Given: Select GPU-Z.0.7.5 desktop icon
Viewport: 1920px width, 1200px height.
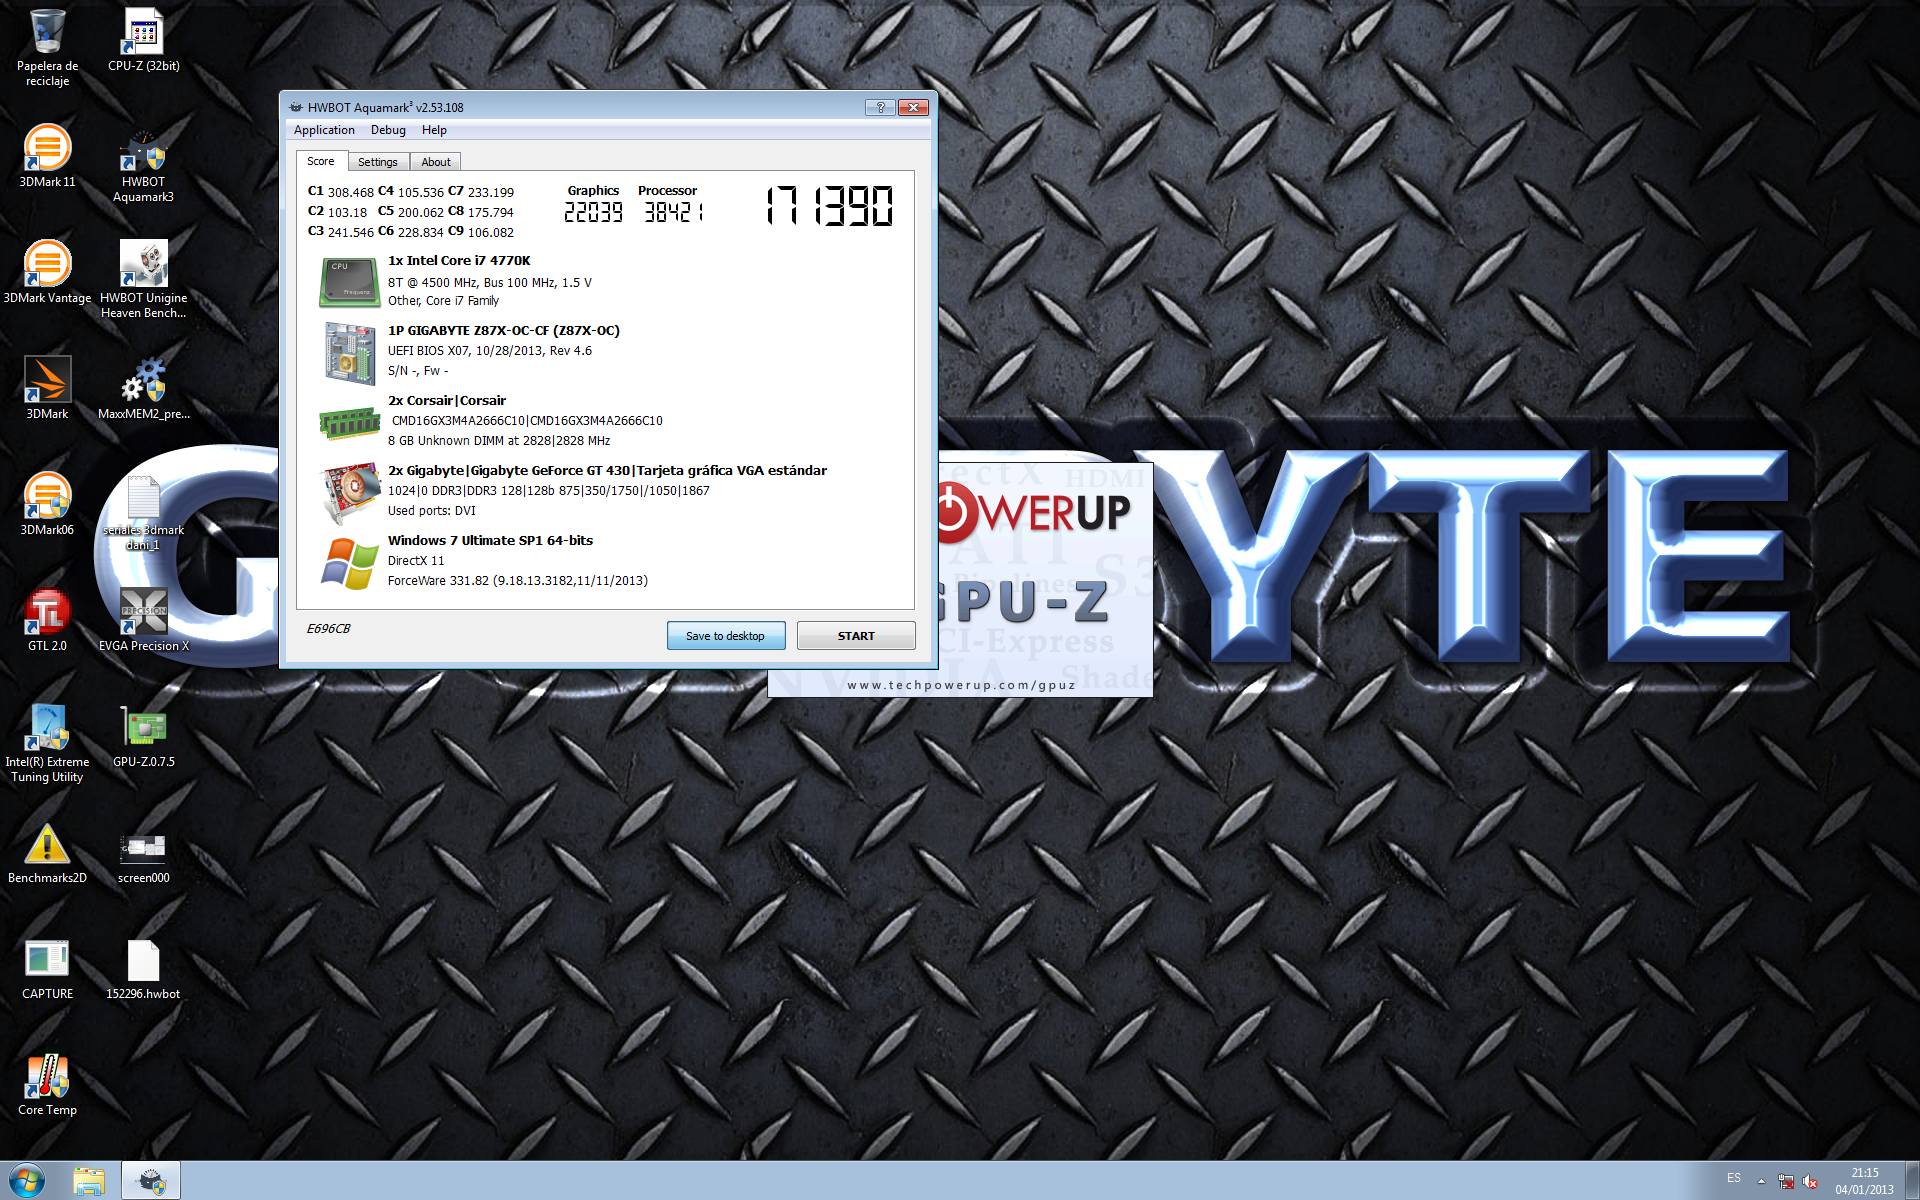Looking at the screenshot, I should pos(143,736).
